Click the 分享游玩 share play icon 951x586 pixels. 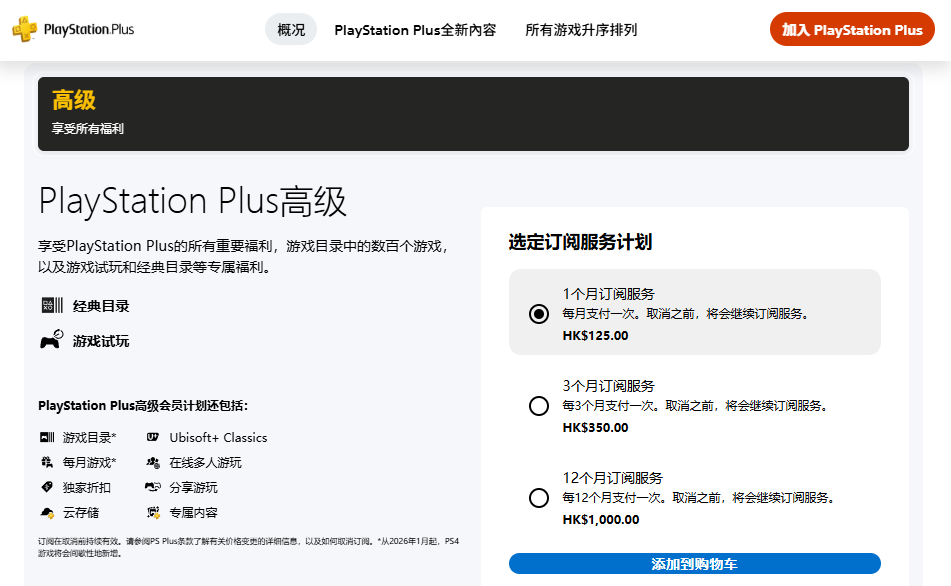(153, 487)
